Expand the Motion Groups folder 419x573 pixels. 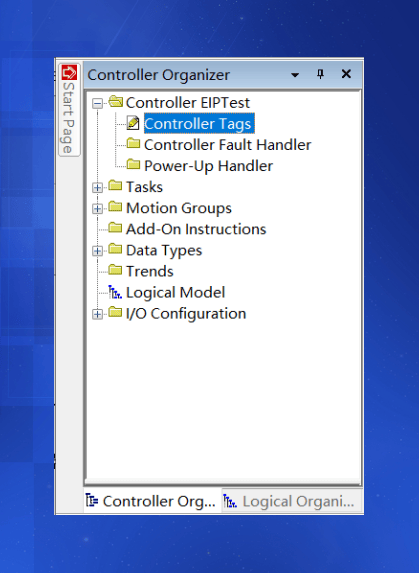coord(97,209)
